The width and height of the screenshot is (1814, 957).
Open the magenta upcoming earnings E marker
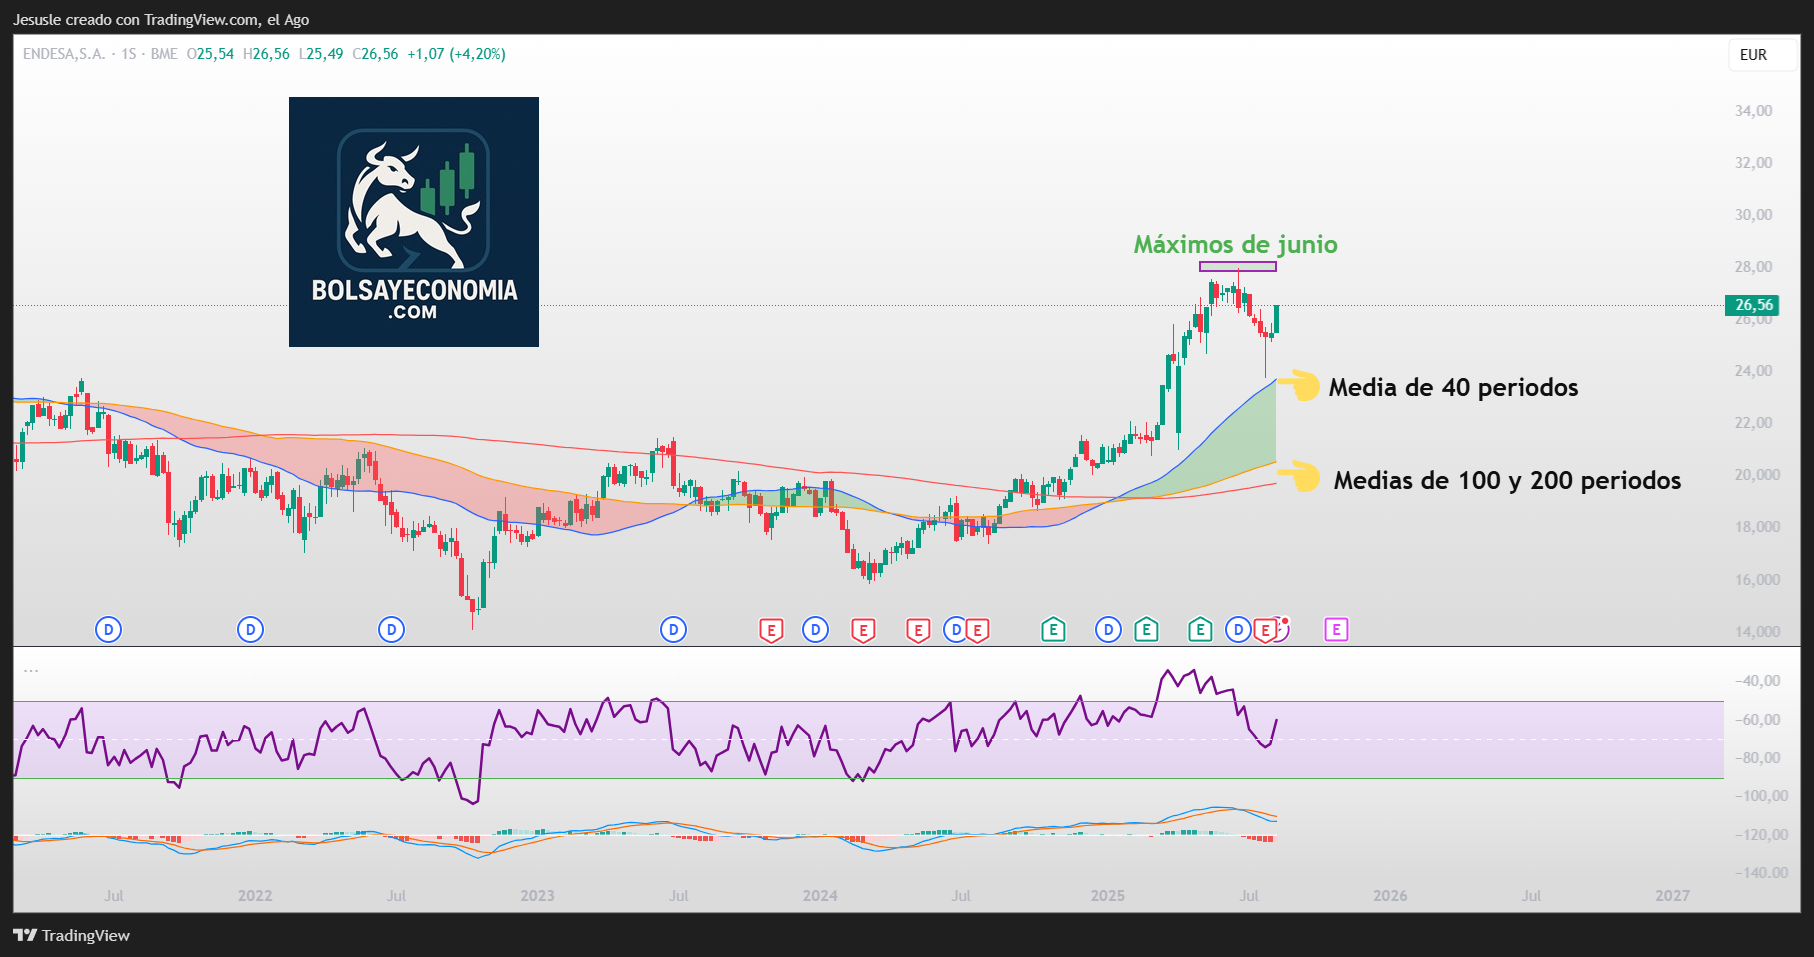1336,630
